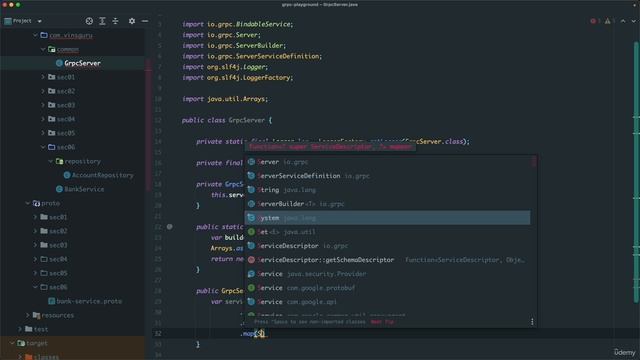Expand the sec02 package under com.vinsguru
This screenshot has height=360, width=640.
[x=43, y=91]
